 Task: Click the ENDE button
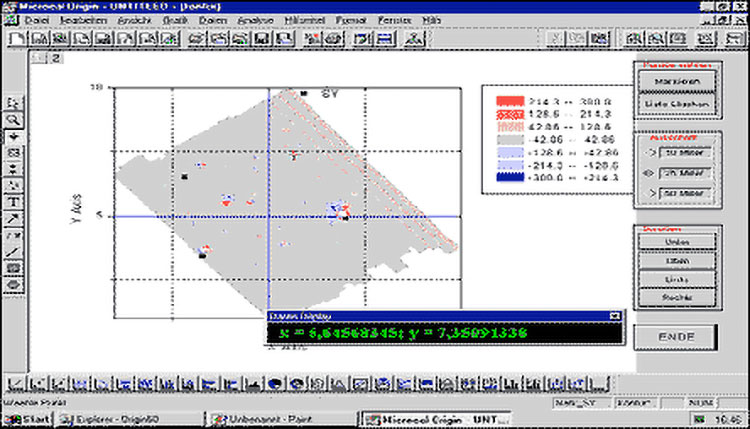point(676,337)
